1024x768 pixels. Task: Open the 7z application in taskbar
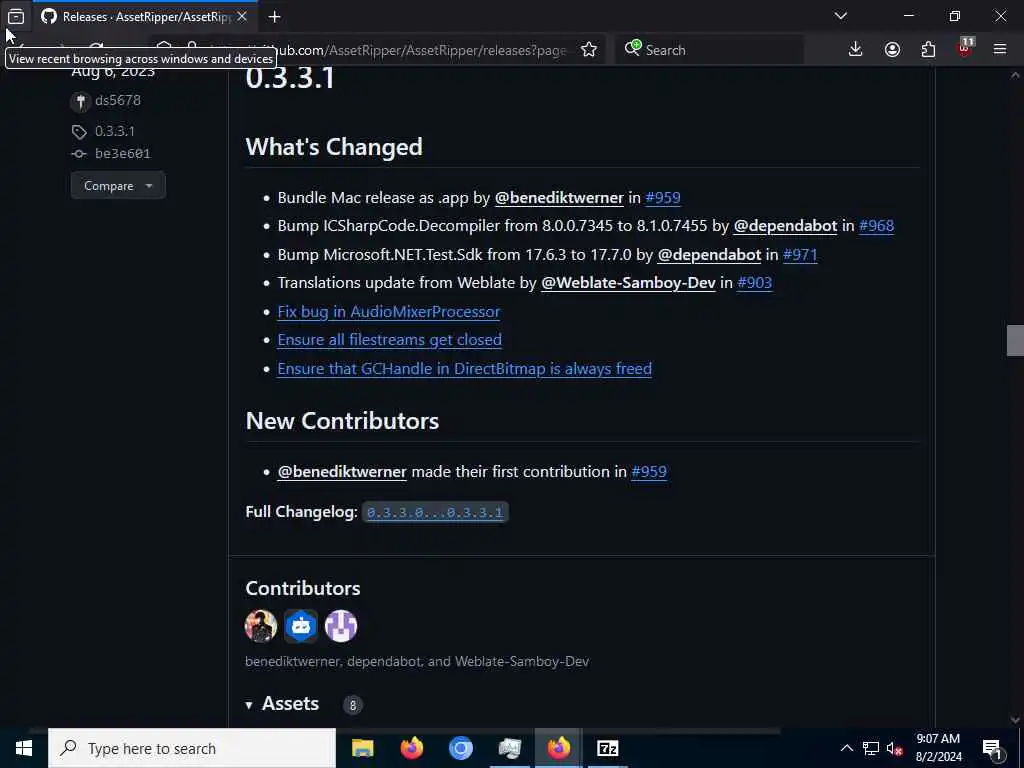click(607, 748)
